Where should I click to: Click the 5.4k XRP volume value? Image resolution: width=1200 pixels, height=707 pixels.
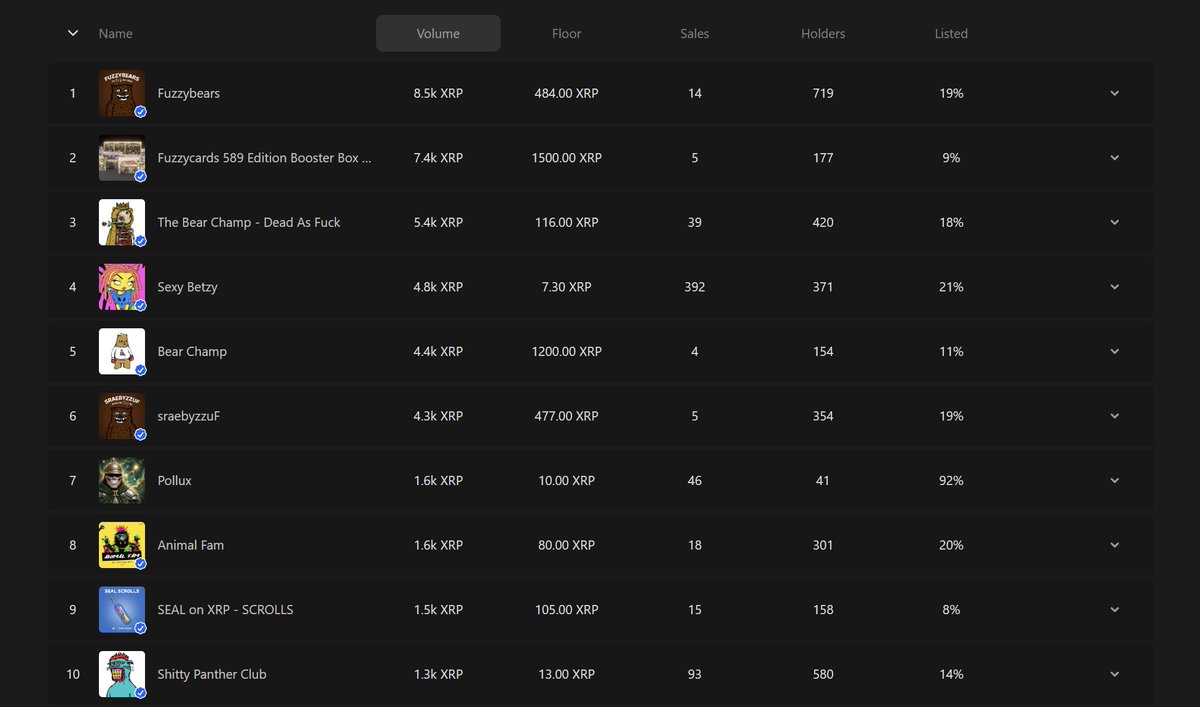point(438,222)
